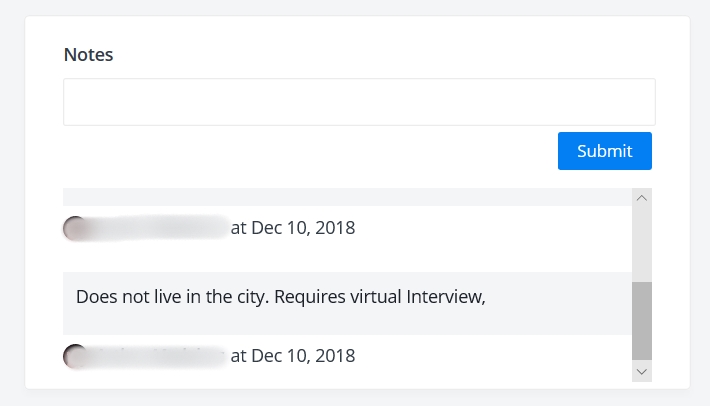This screenshot has width=712, height=406.
Task: Click the gray strip at top of notes list
Action: [x=347, y=197]
